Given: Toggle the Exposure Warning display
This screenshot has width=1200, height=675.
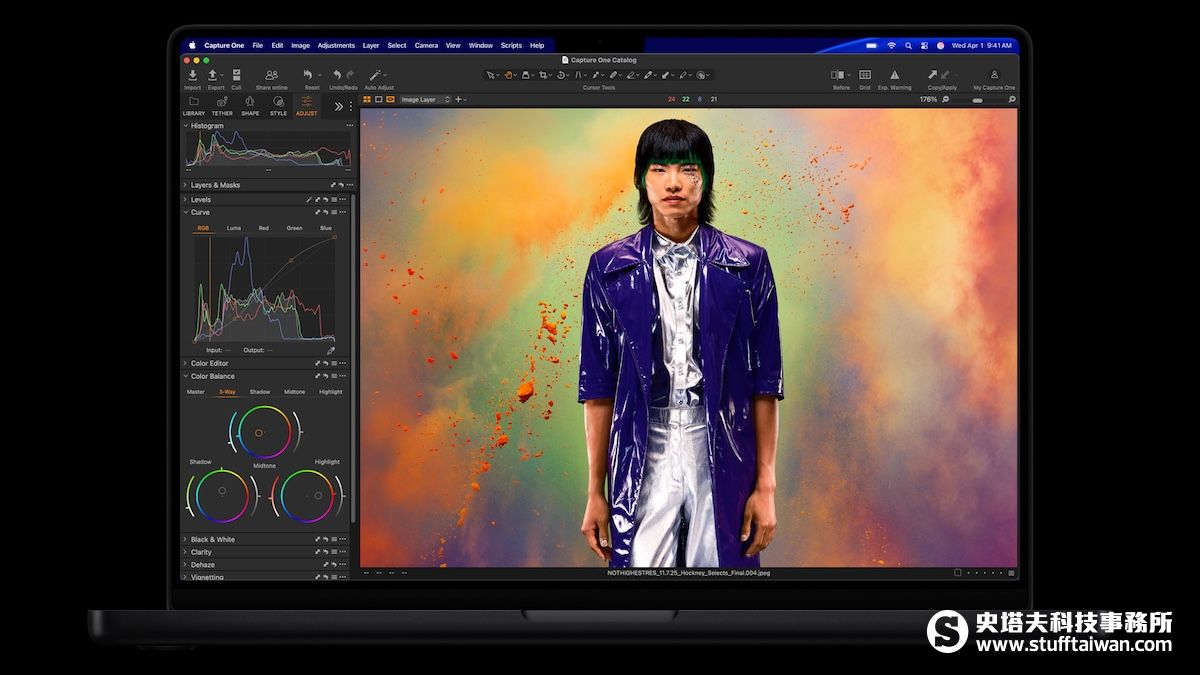Looking at the screenshot, I should (x=894, y=76).
